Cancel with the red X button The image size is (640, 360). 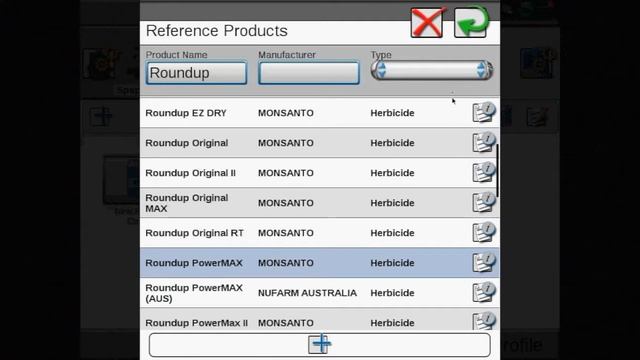427,23
